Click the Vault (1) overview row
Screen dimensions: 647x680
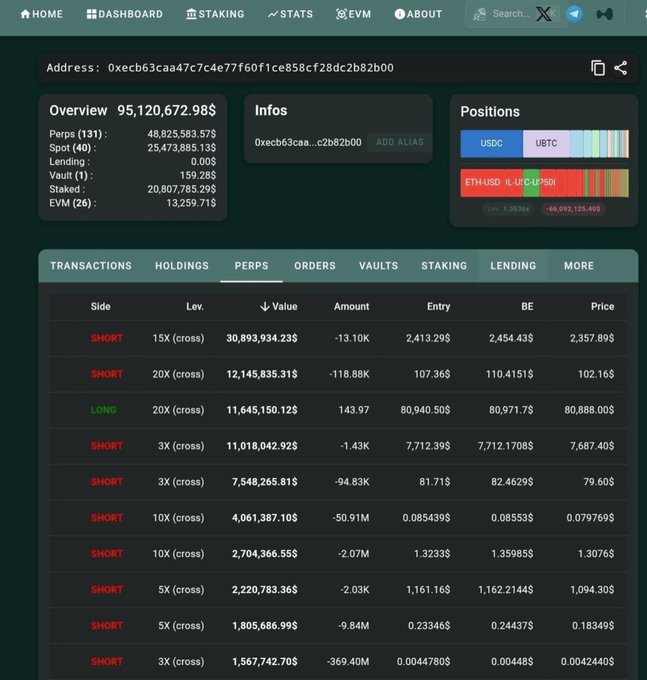[x=132, y=176]
